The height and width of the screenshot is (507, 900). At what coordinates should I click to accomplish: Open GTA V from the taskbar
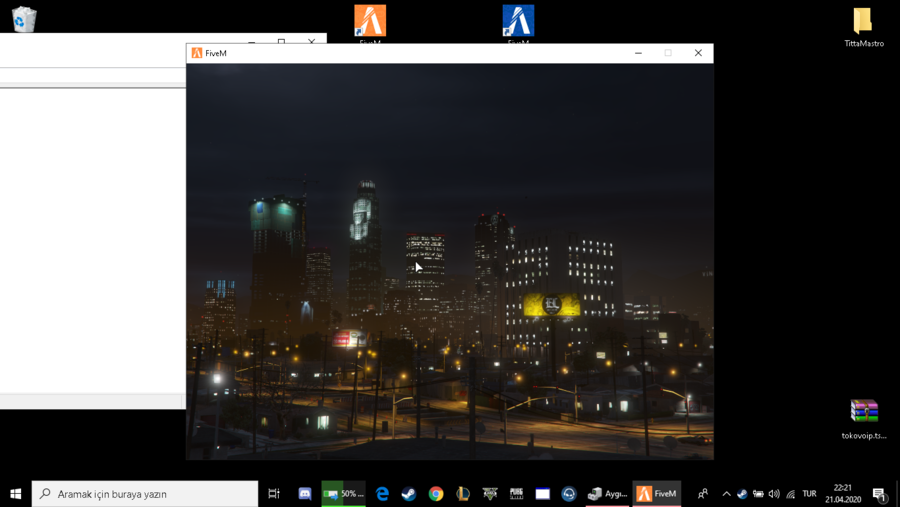coord(490,494)
